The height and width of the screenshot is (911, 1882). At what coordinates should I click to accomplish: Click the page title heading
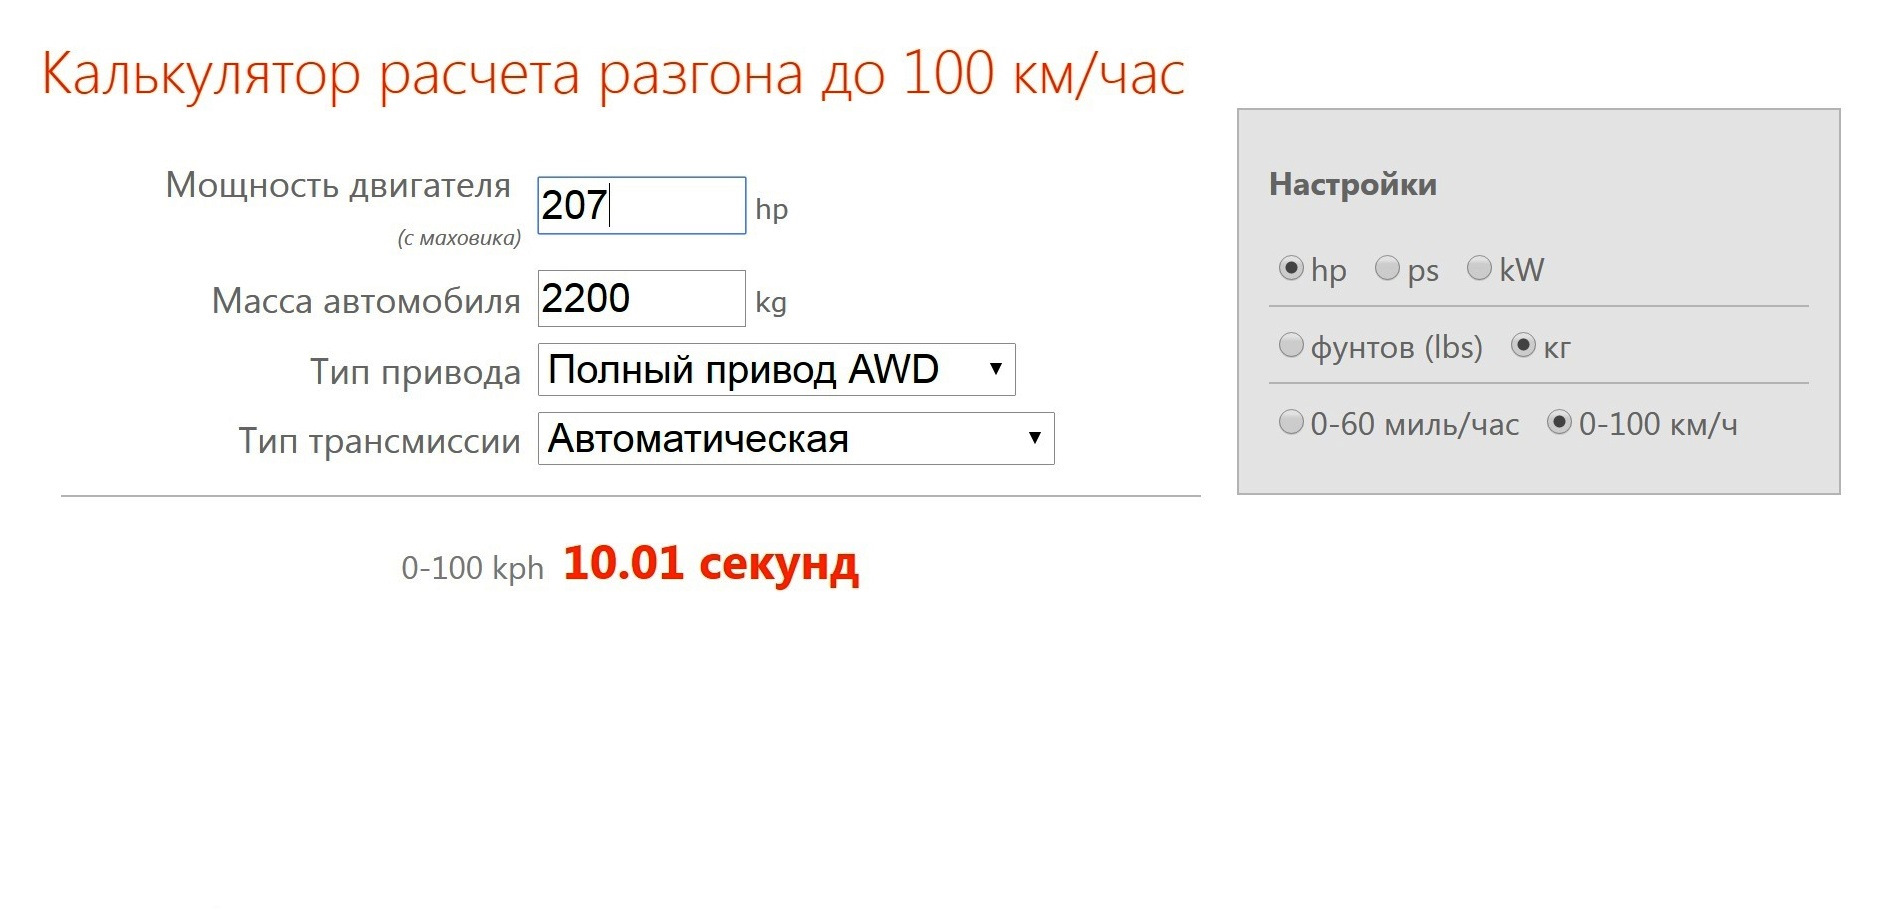613,74
